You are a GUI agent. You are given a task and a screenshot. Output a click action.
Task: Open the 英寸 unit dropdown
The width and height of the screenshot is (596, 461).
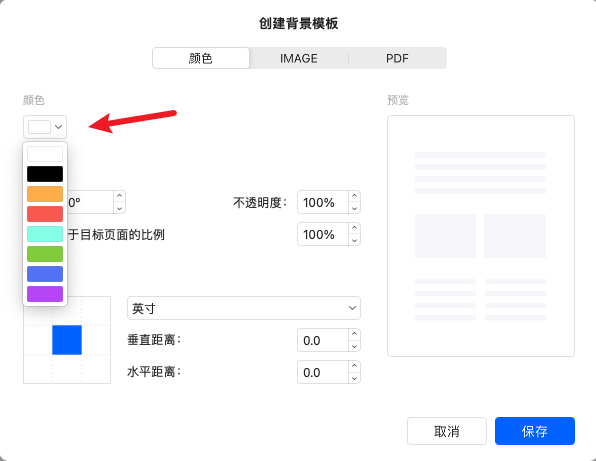click(x=244, y=308)
